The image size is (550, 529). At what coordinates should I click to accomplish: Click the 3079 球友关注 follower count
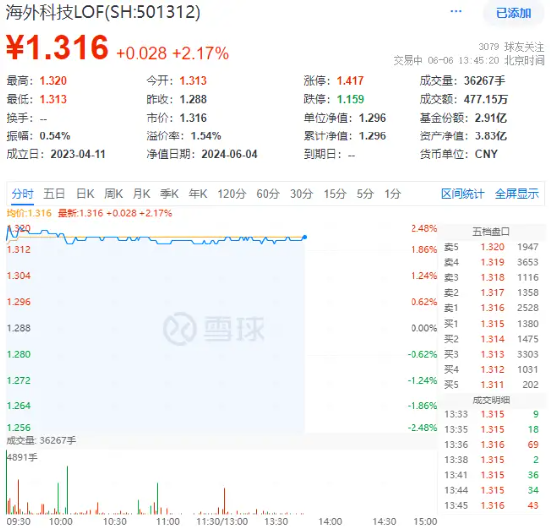[x=511, y=47]
